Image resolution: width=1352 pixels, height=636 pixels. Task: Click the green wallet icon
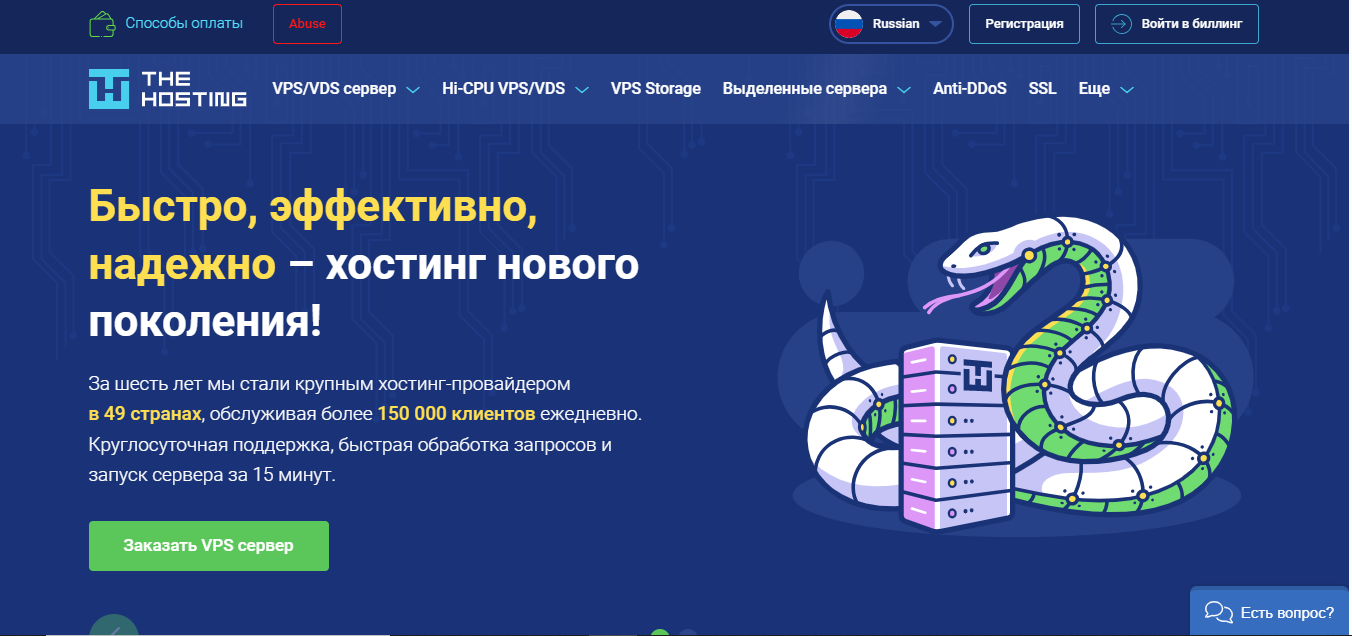(101, 24)
